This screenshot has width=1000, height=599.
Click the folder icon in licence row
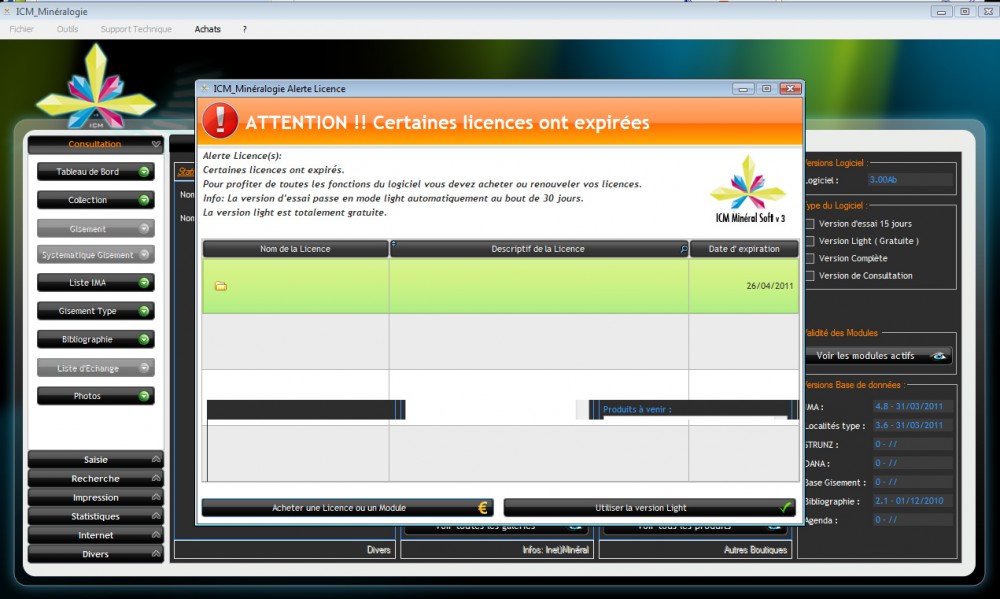tap(221, 286)
